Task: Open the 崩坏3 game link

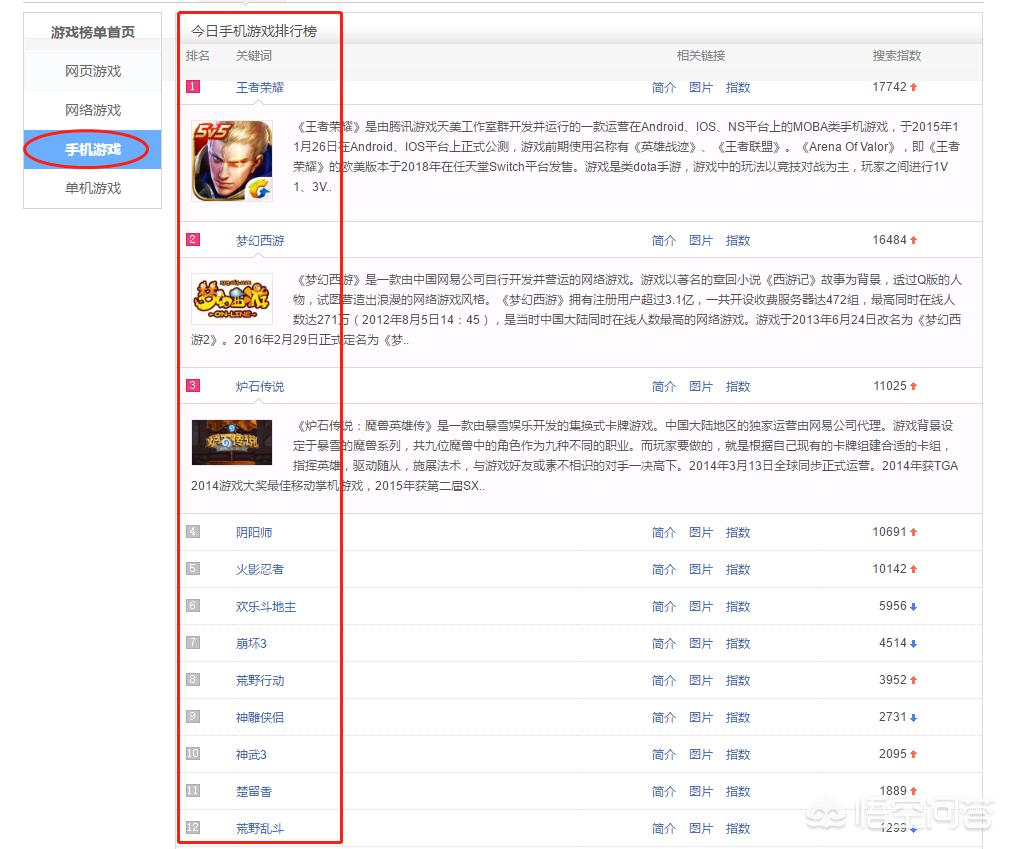Action: [x=251, y=644]
